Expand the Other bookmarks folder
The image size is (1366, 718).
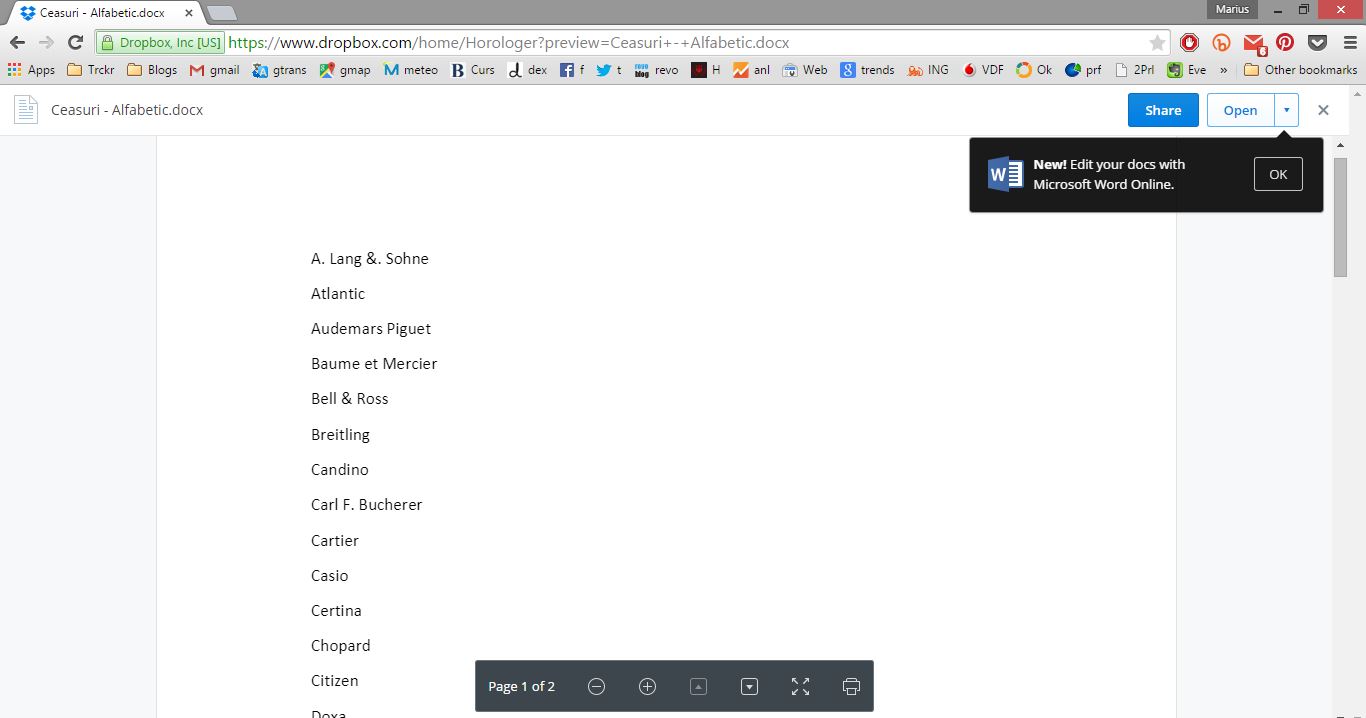(x=1300, y=70)
